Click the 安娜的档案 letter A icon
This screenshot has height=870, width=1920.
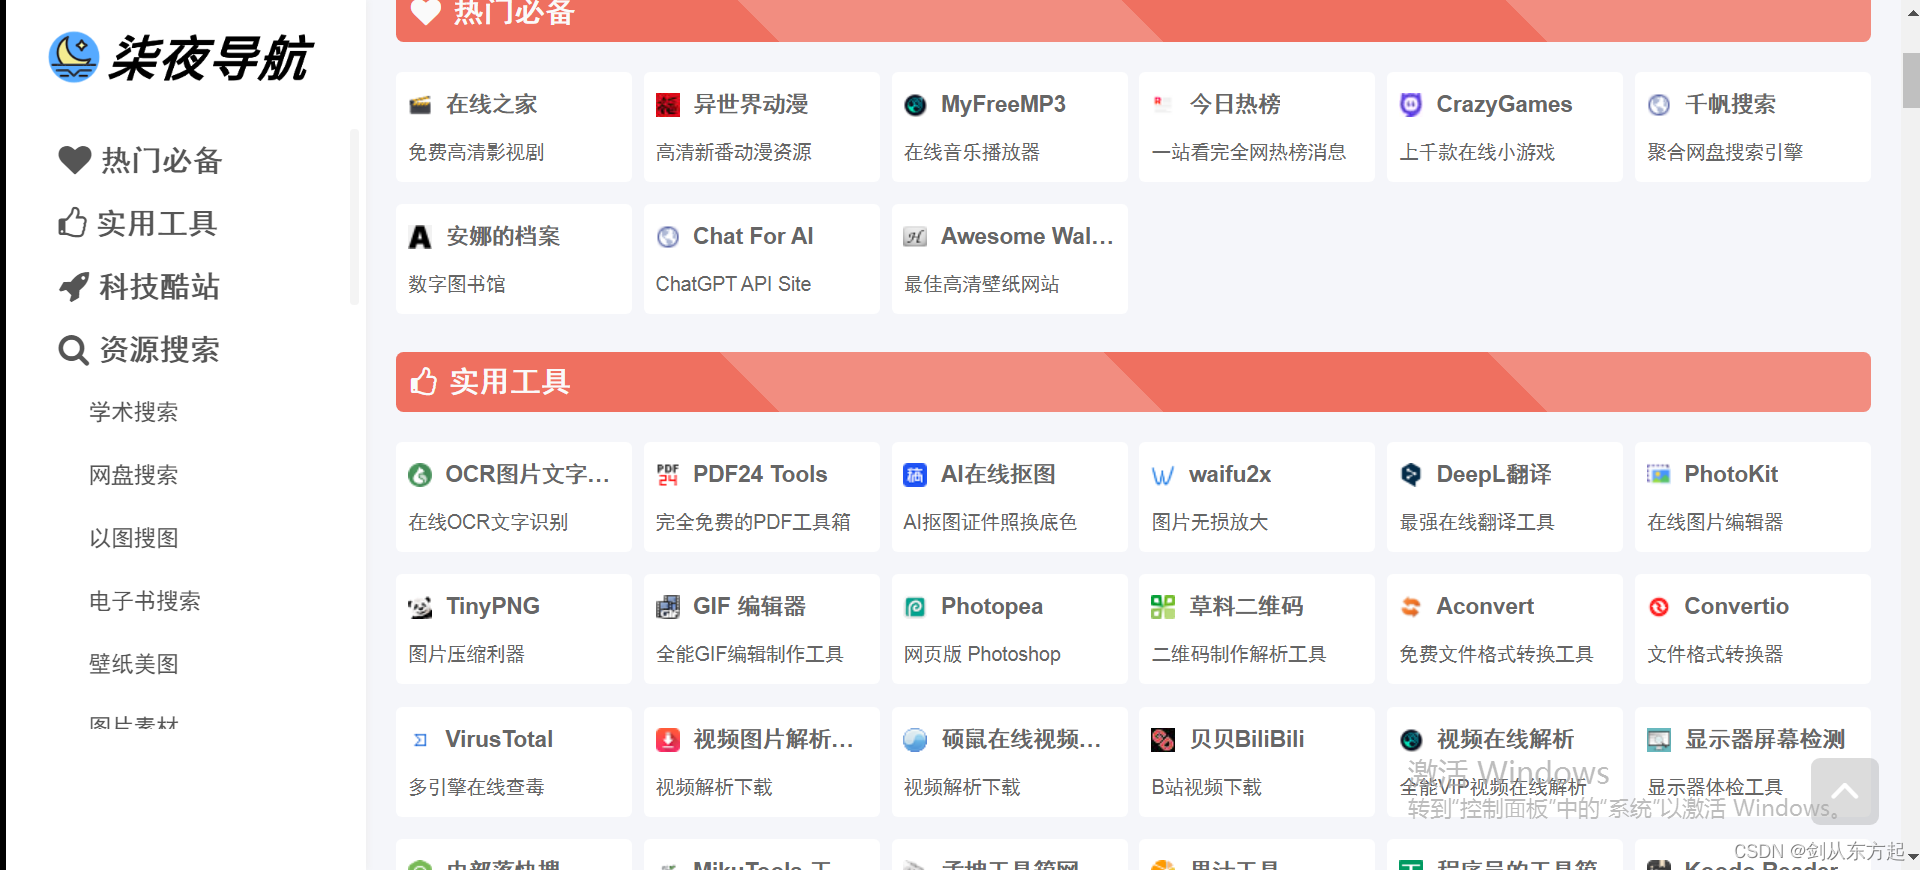click(420, 237)
